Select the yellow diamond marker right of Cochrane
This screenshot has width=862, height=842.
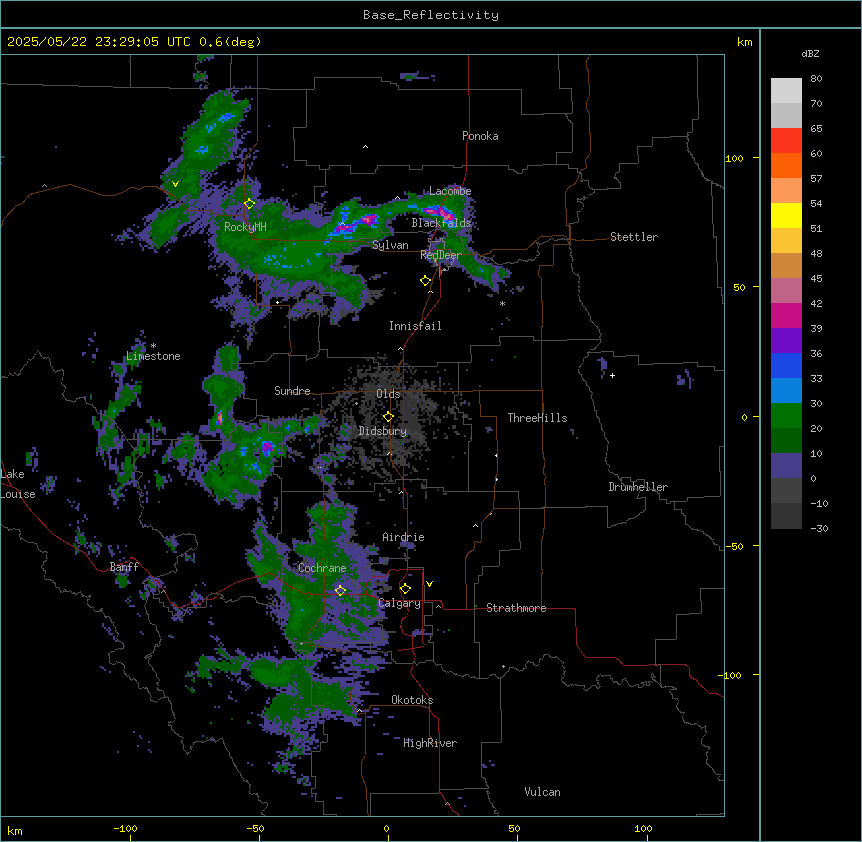340,591
